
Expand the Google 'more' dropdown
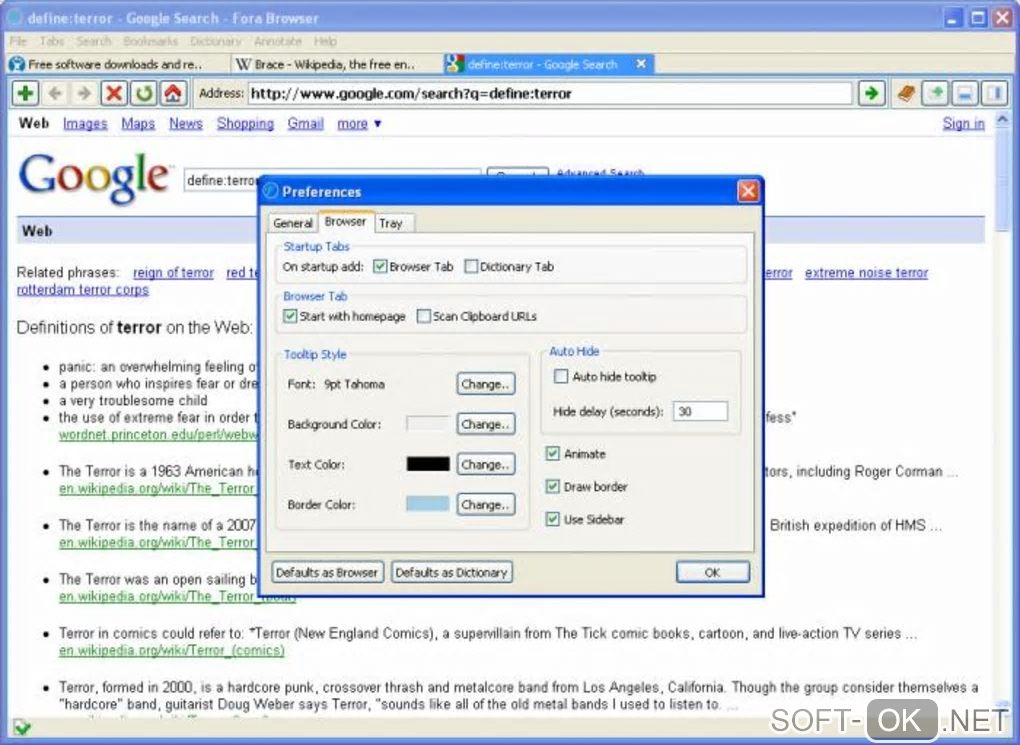click(x=359, y=124)
